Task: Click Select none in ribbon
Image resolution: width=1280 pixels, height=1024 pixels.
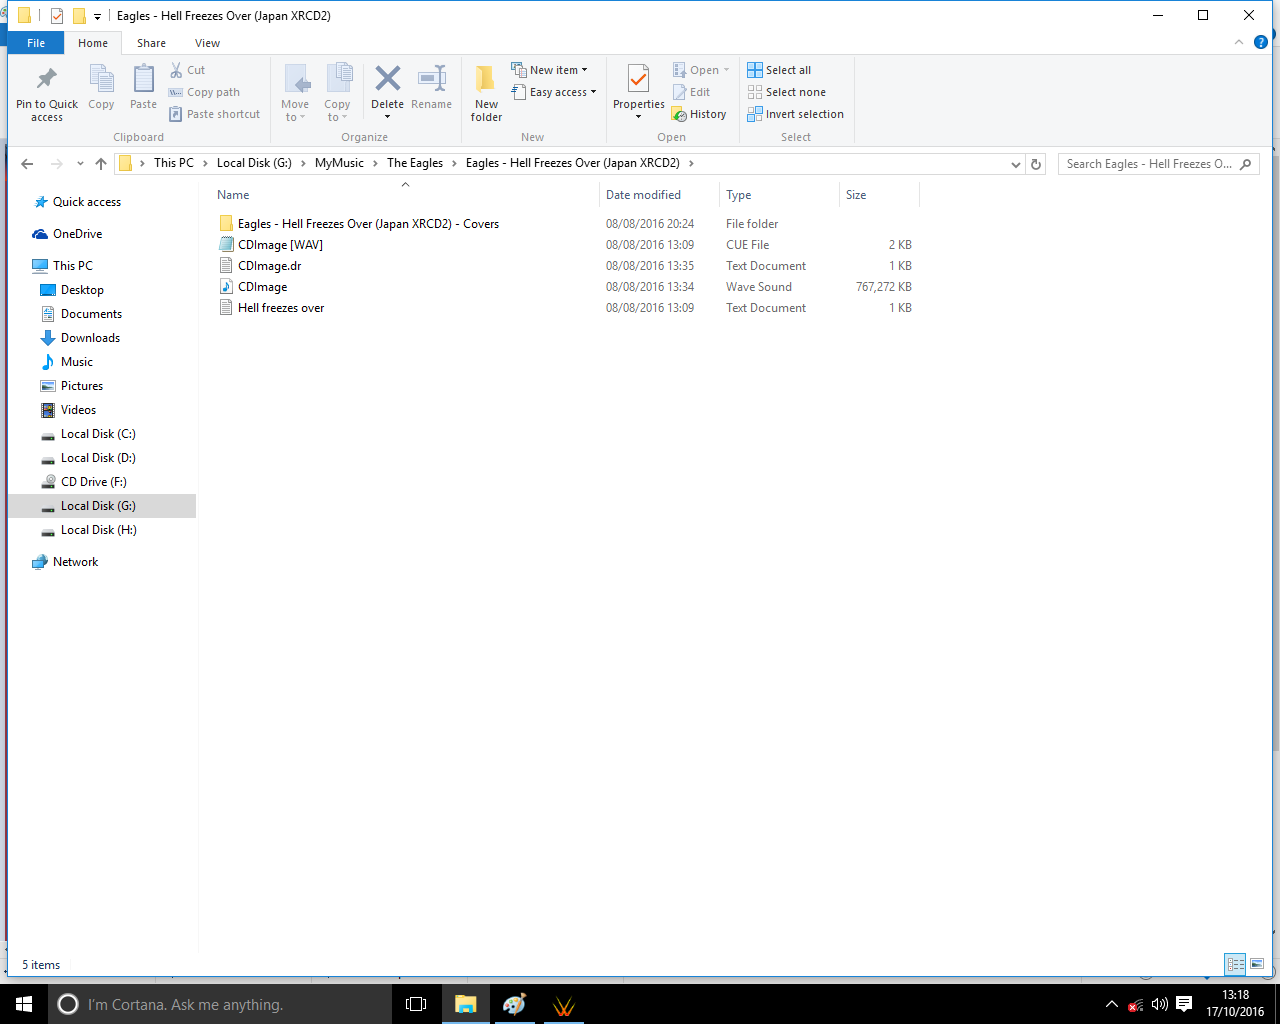Action: pyautogui.click(x=786, y=92)
